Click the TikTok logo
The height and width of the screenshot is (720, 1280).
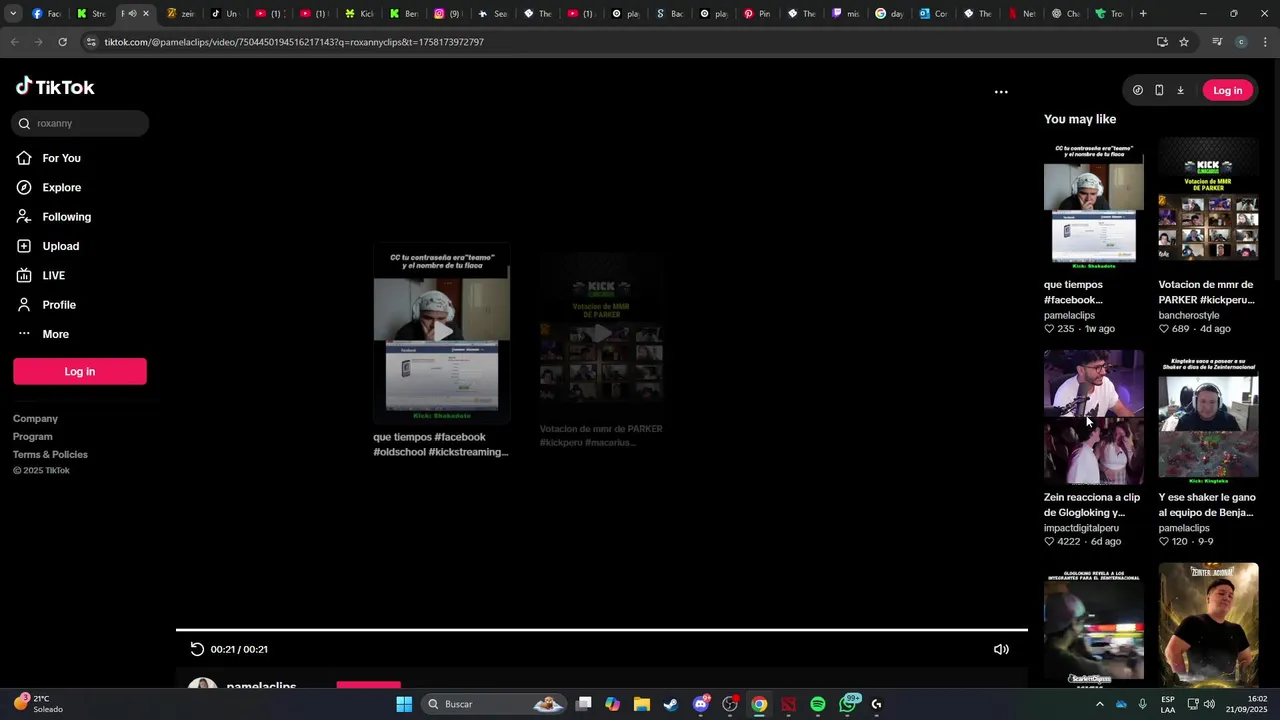(55, 87)
